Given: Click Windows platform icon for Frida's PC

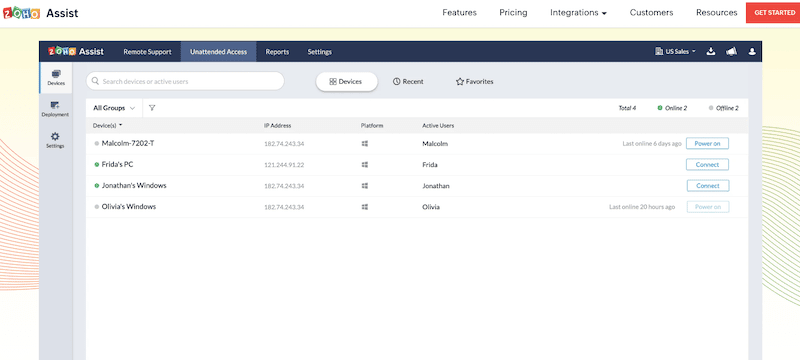Looking at the screenshot, I should [365, 165].
